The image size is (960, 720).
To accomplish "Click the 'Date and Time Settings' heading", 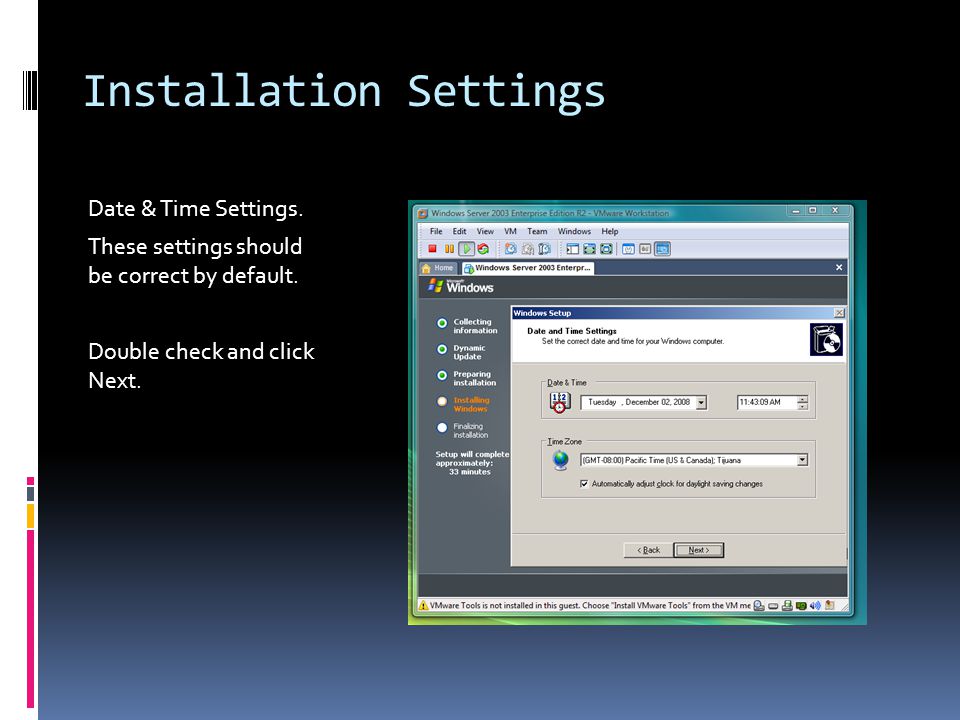I will click(x=572, y=331).
